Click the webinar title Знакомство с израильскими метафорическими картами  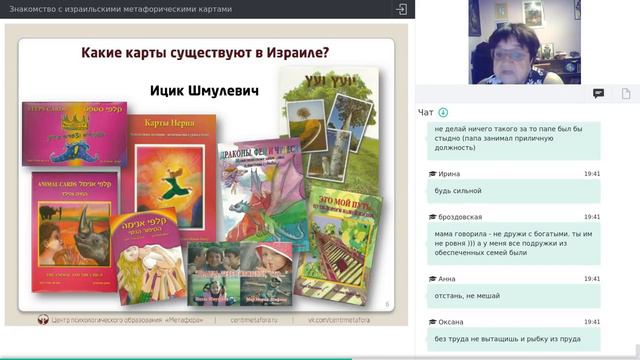tap(120, 9)
